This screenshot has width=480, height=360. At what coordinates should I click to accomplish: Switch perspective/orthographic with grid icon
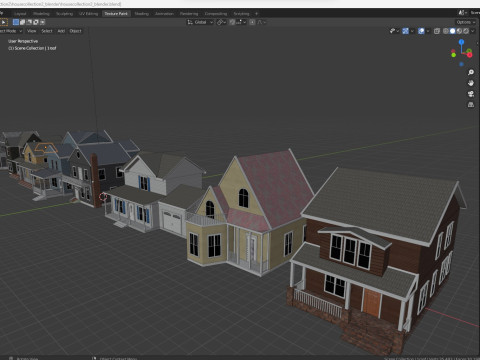(471, 105)
